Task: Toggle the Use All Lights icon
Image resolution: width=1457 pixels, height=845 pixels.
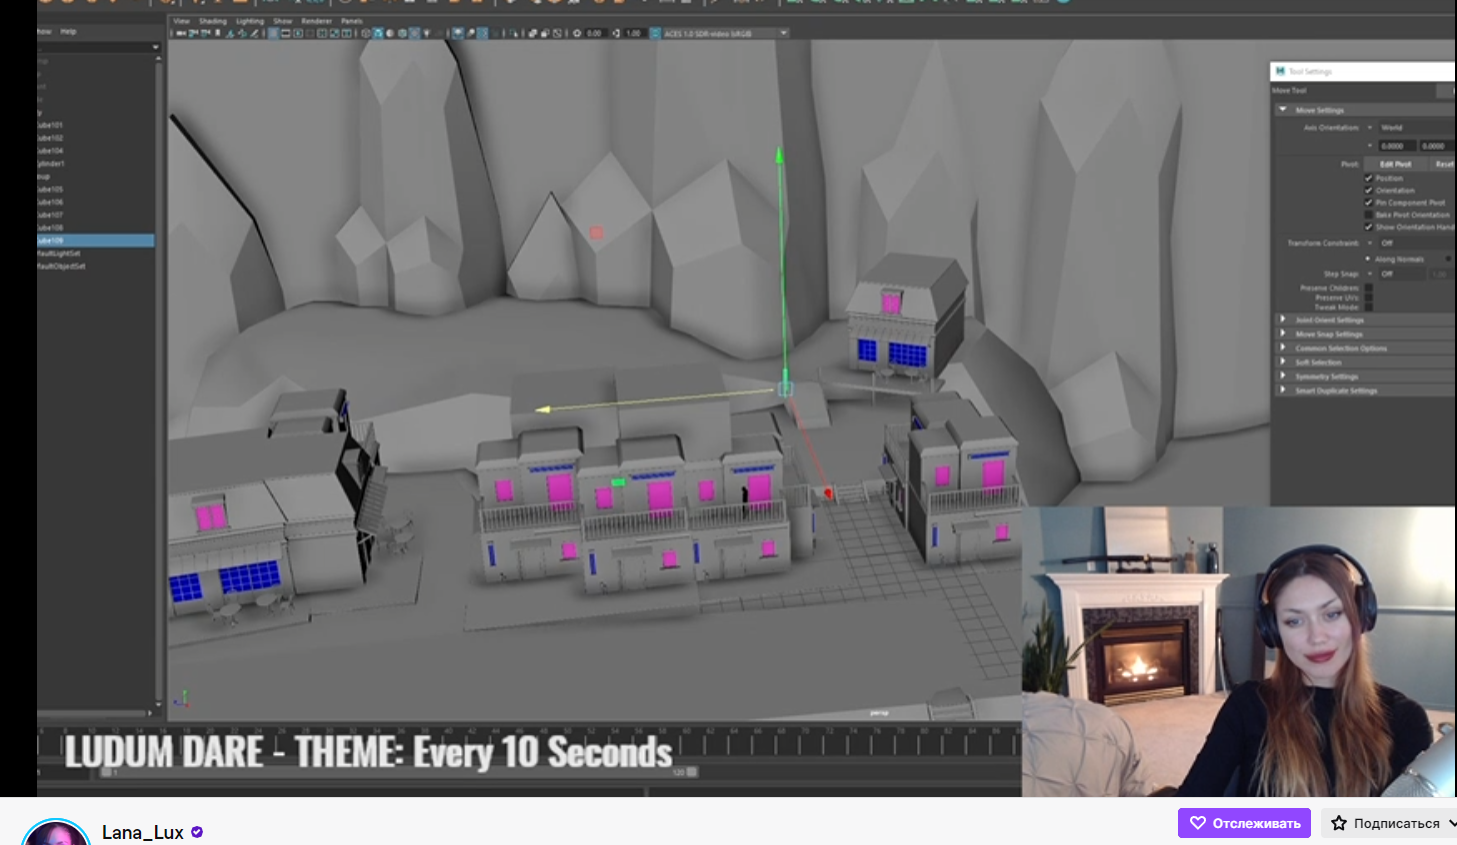Action: (426, 33)
